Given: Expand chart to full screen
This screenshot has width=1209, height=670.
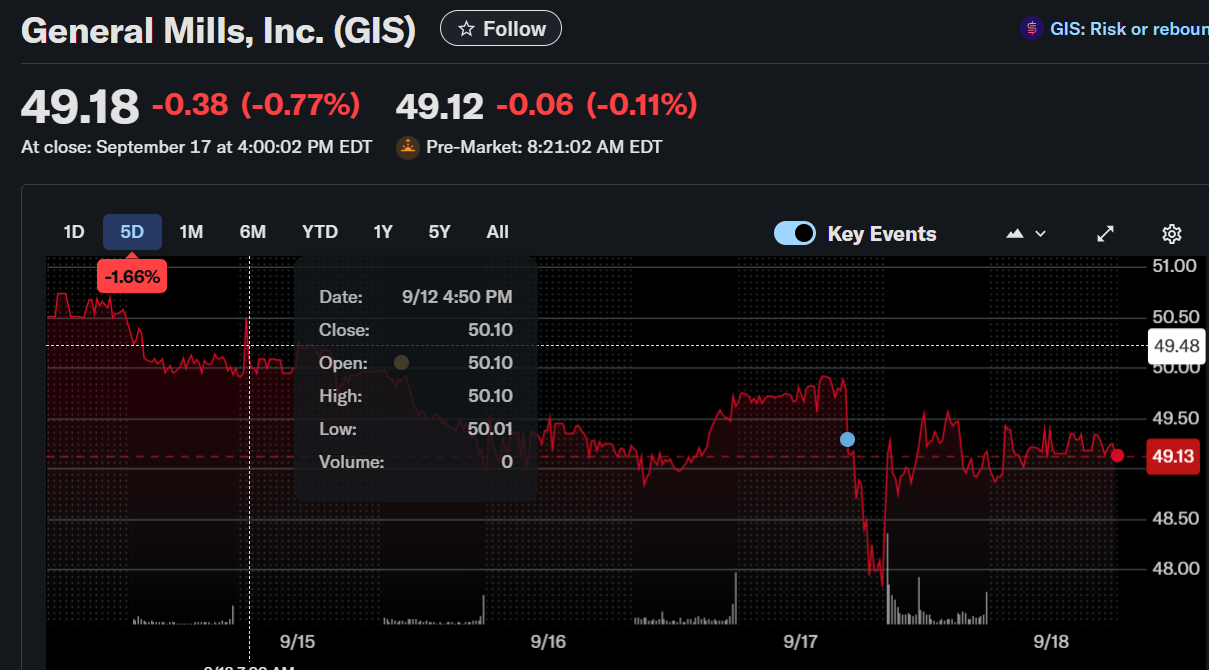Looking at the screenshot, I should (x=1105, y=233).
